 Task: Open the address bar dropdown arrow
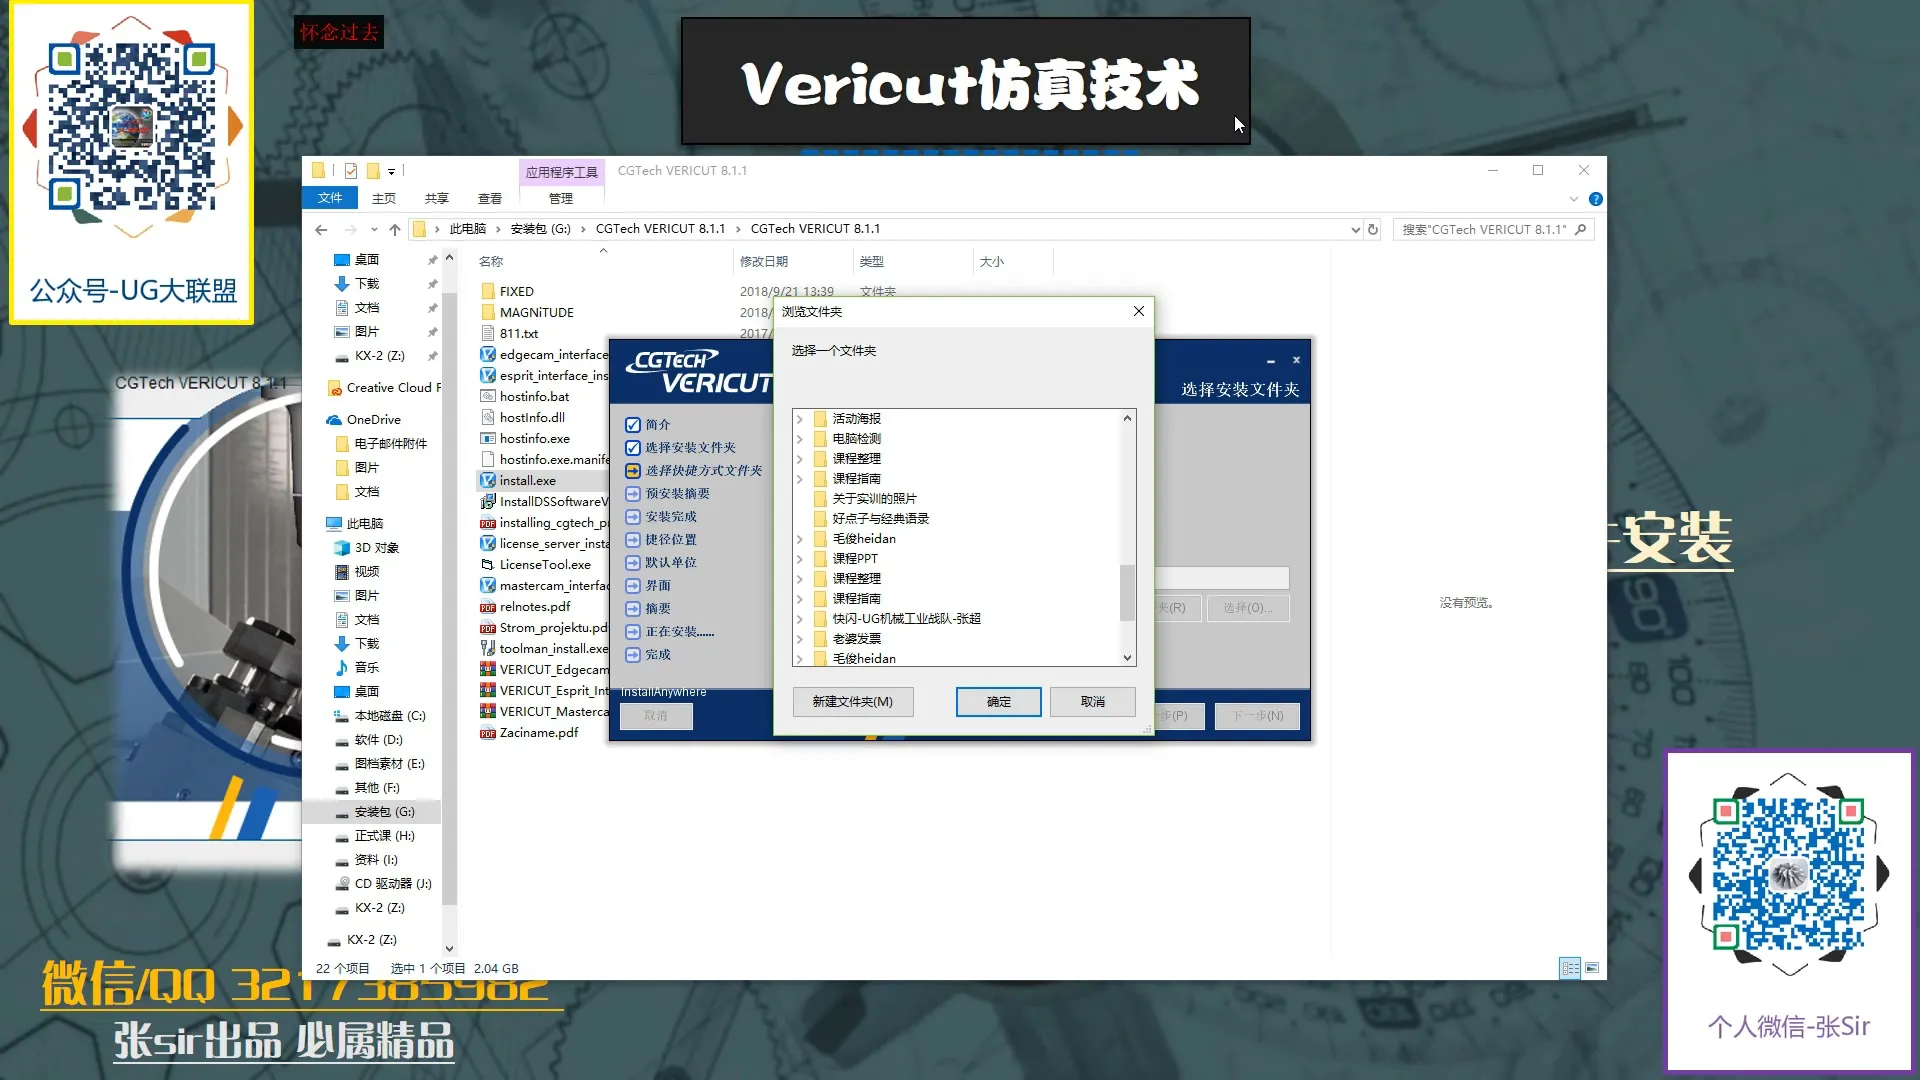pos(1355,229)
